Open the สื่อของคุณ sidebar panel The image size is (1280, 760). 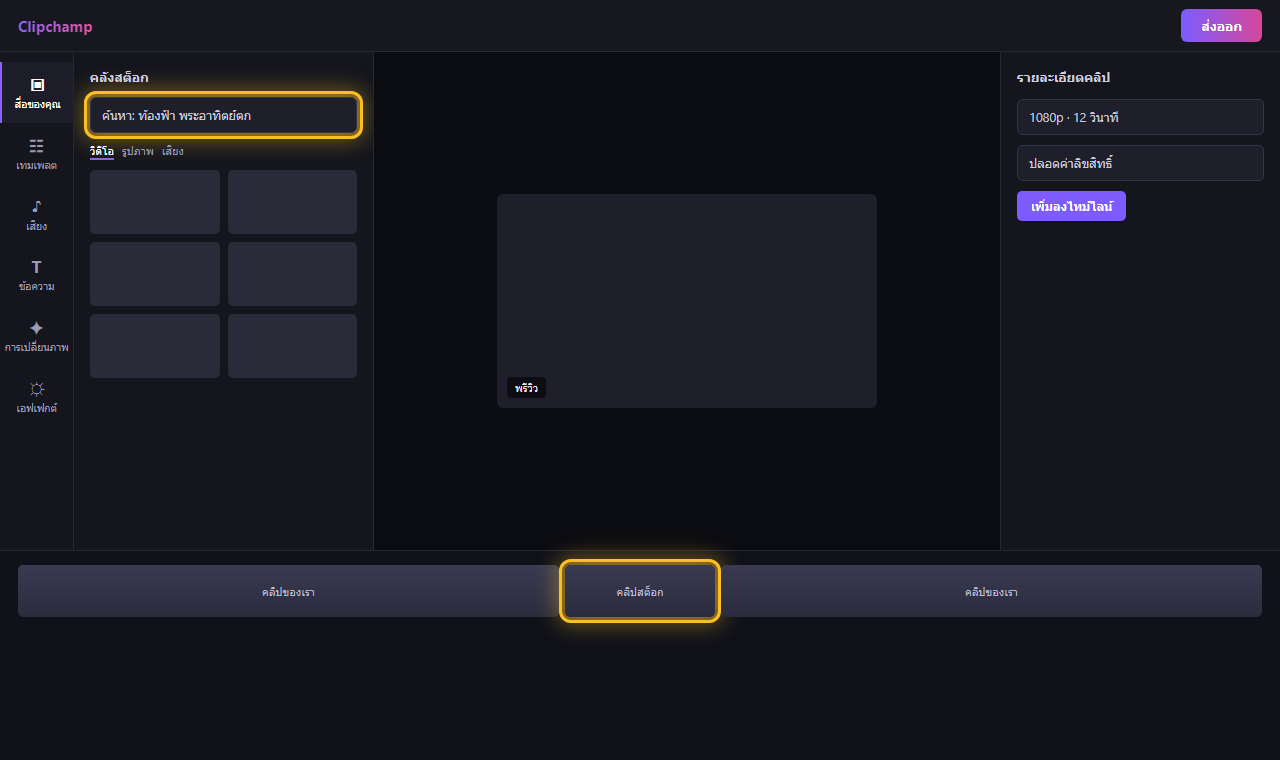pos(37,93)
